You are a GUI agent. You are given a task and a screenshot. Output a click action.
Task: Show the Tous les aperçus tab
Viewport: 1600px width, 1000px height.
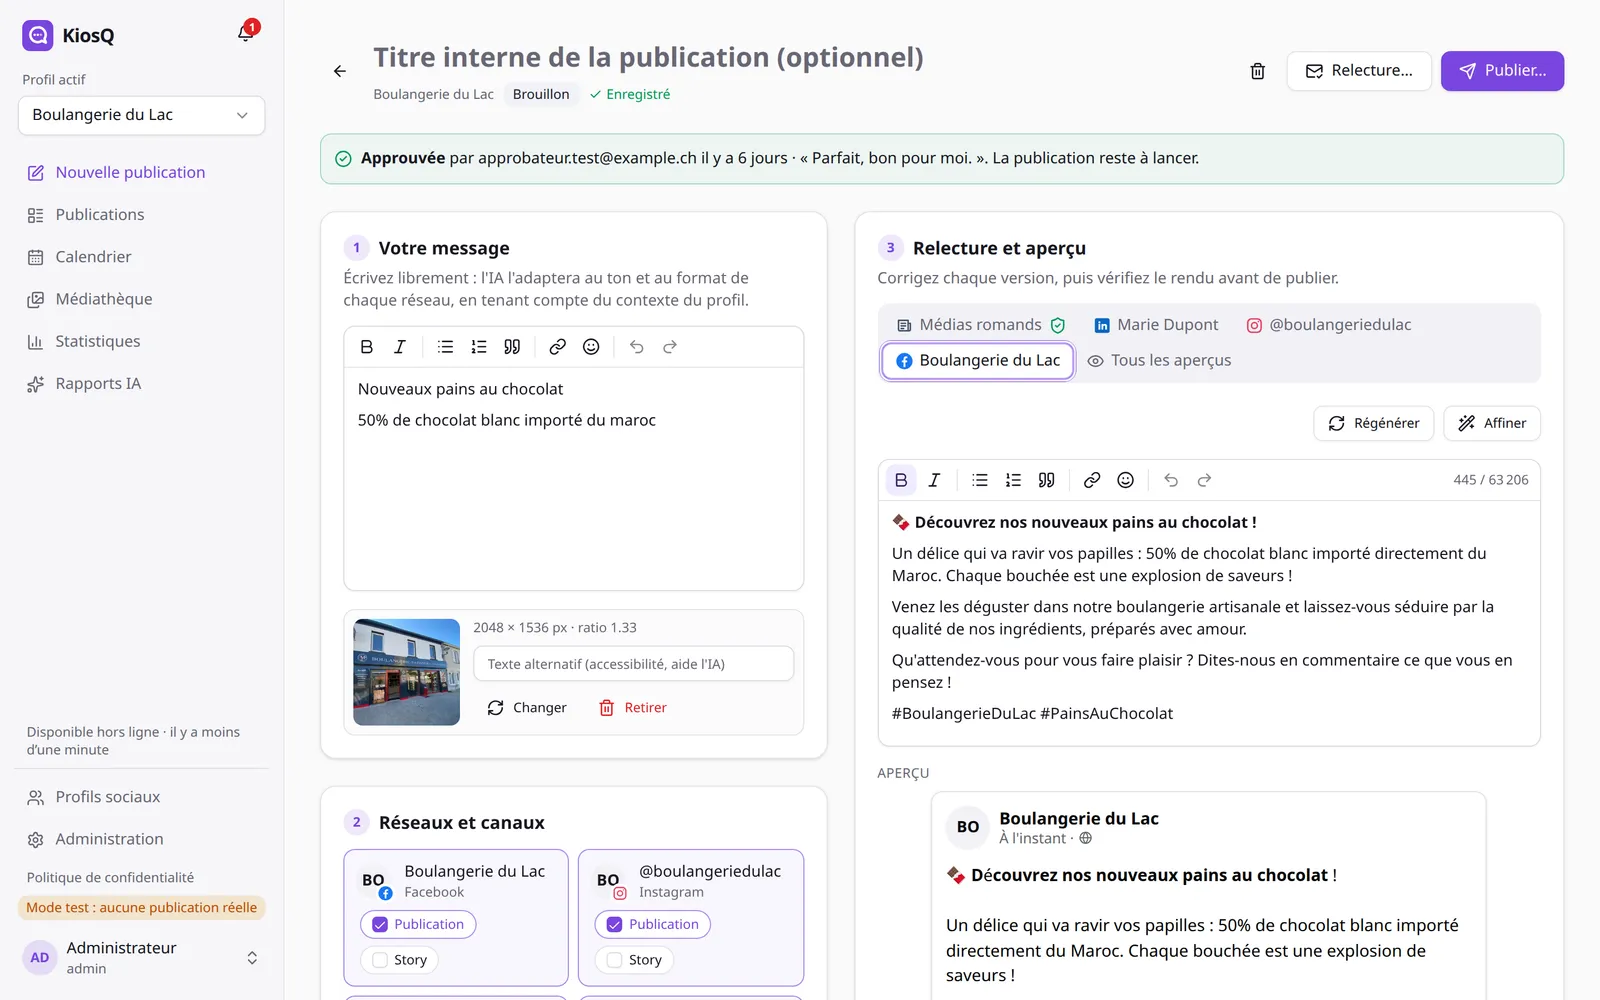click(1160, 361)
